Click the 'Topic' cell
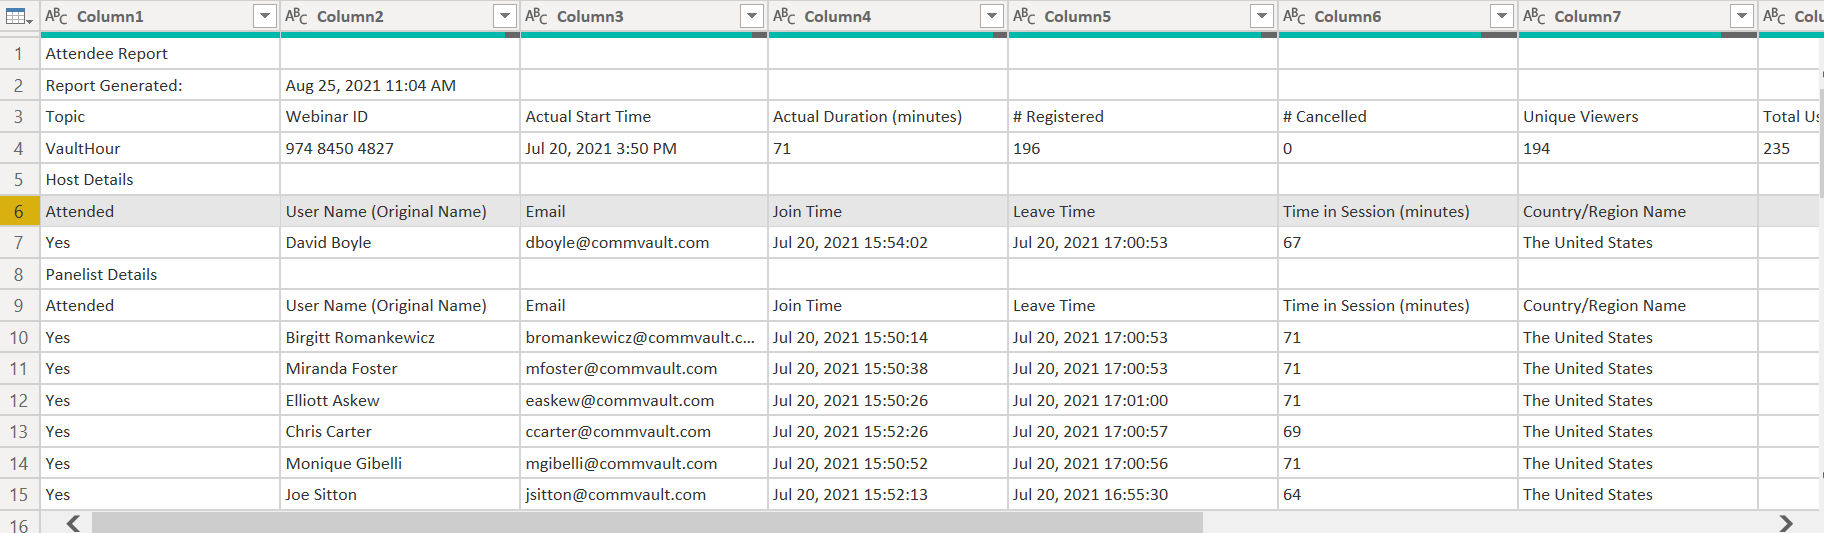This screenshot has width=1824, height=533. click(x=160, y=116)
